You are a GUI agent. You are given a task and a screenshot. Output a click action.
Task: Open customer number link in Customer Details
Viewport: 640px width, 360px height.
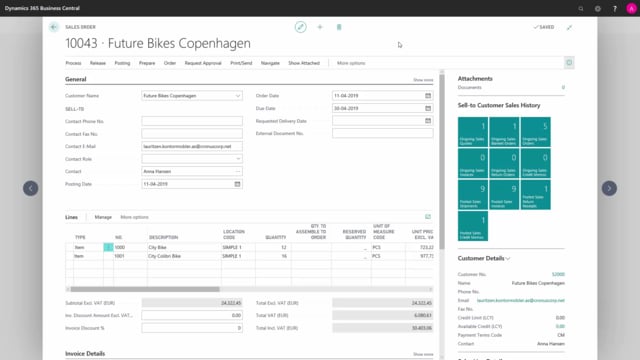(558, 274)
